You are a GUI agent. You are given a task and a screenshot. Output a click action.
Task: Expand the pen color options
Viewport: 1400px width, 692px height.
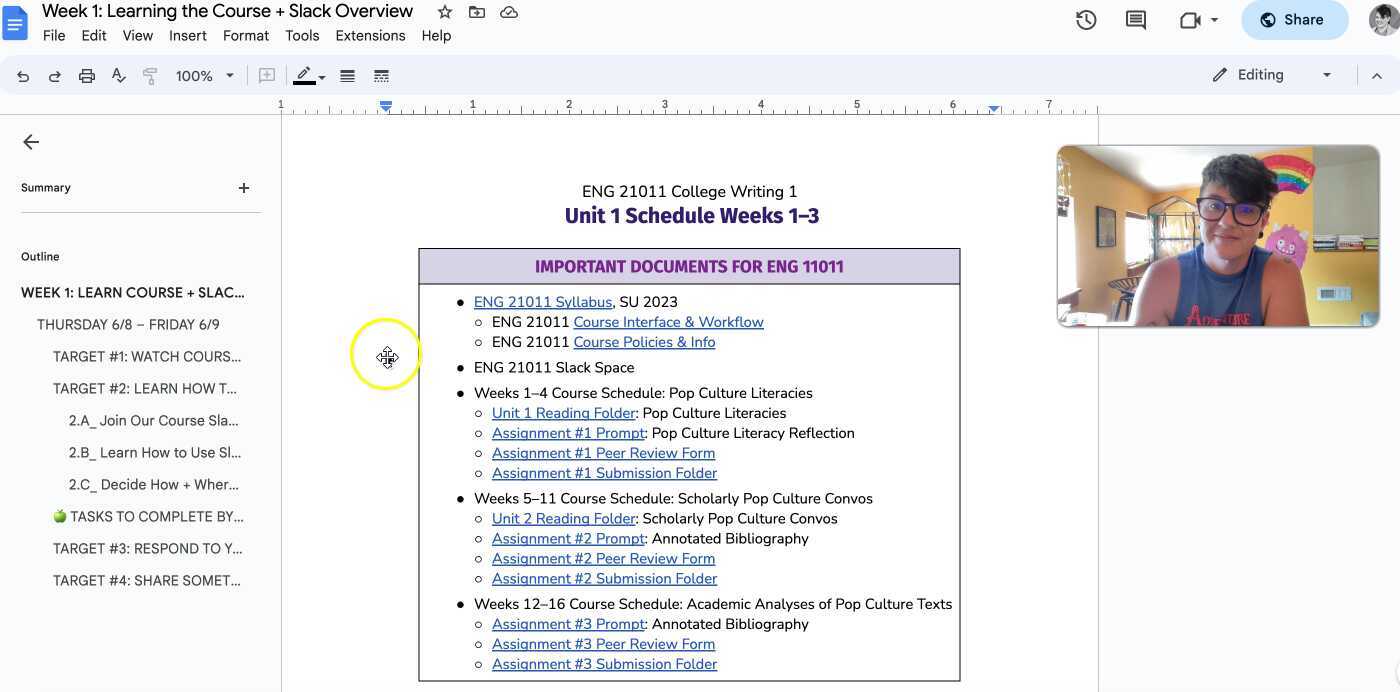pyautogui.click(x=321, y=75)
